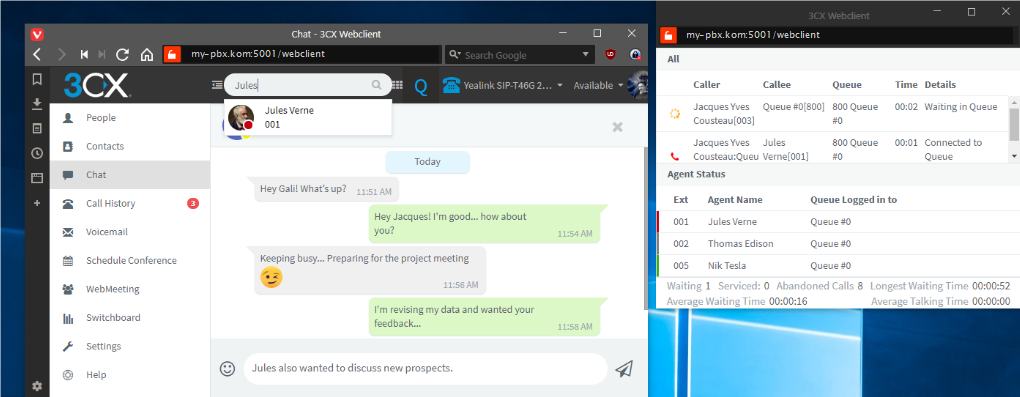
Task: Go to the browser home page
Action: [147, 55]
